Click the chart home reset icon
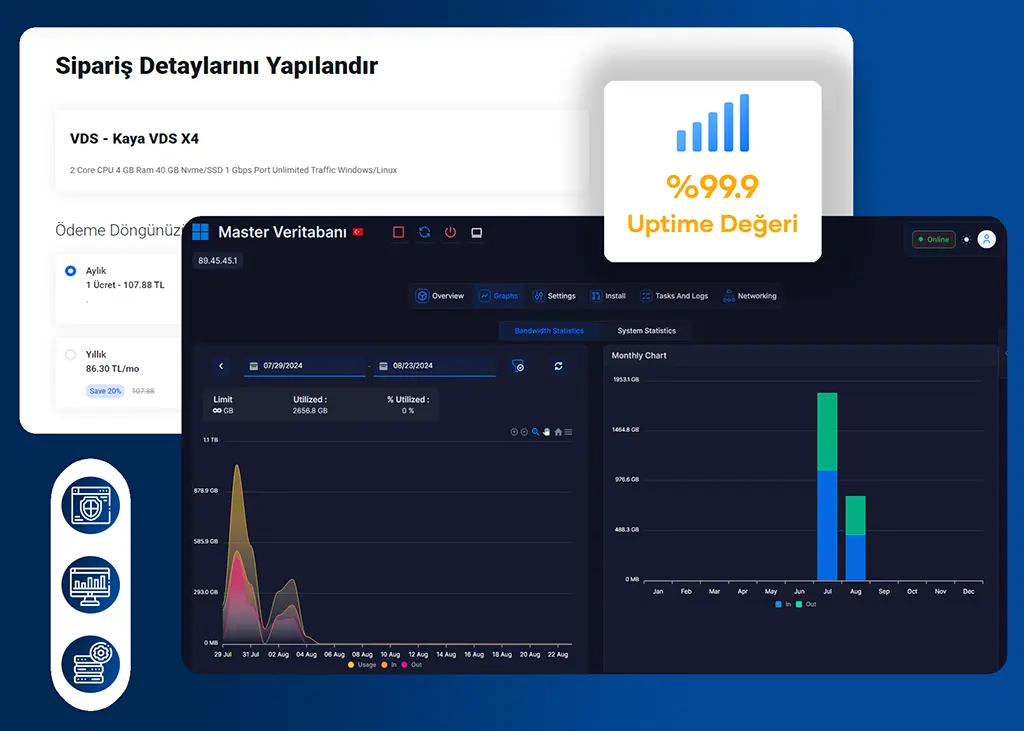 click(x=558, y=432)
